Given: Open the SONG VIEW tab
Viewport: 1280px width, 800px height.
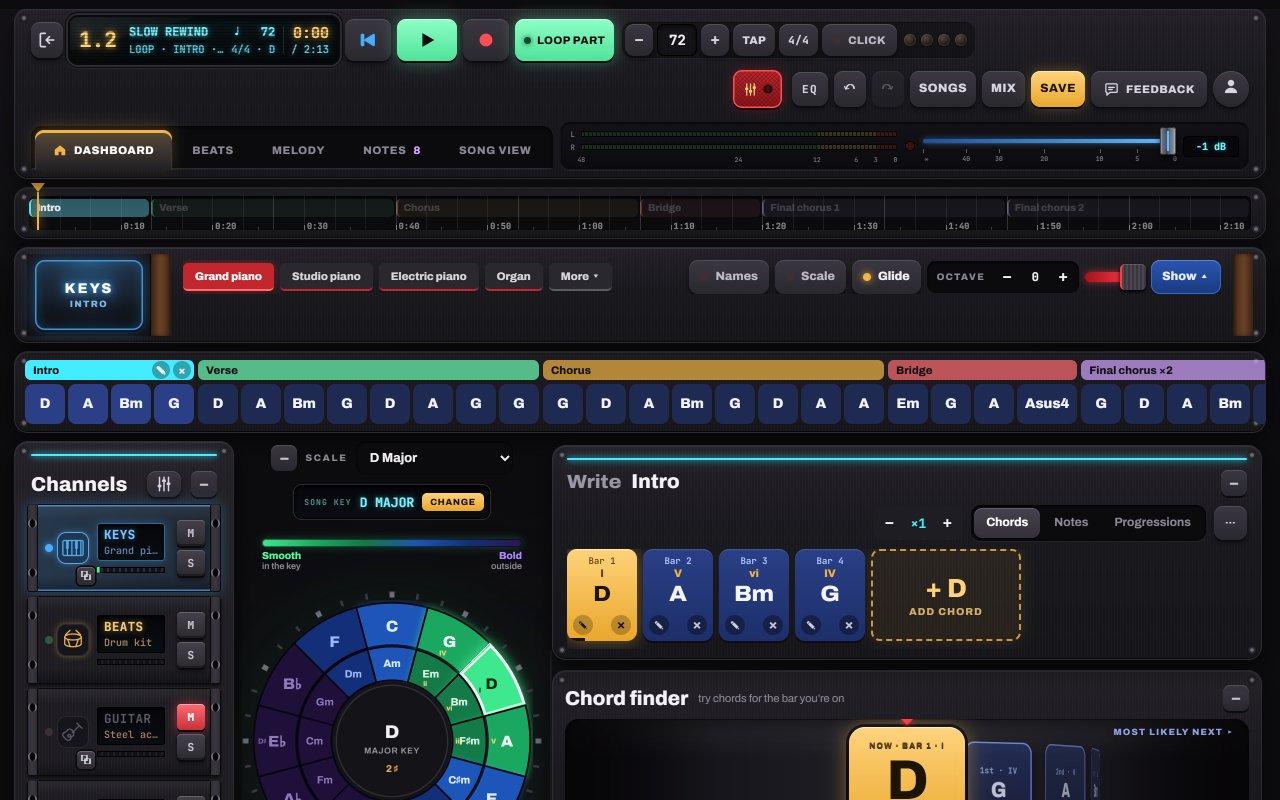Looking at the screenshot, I should (495, 150).
